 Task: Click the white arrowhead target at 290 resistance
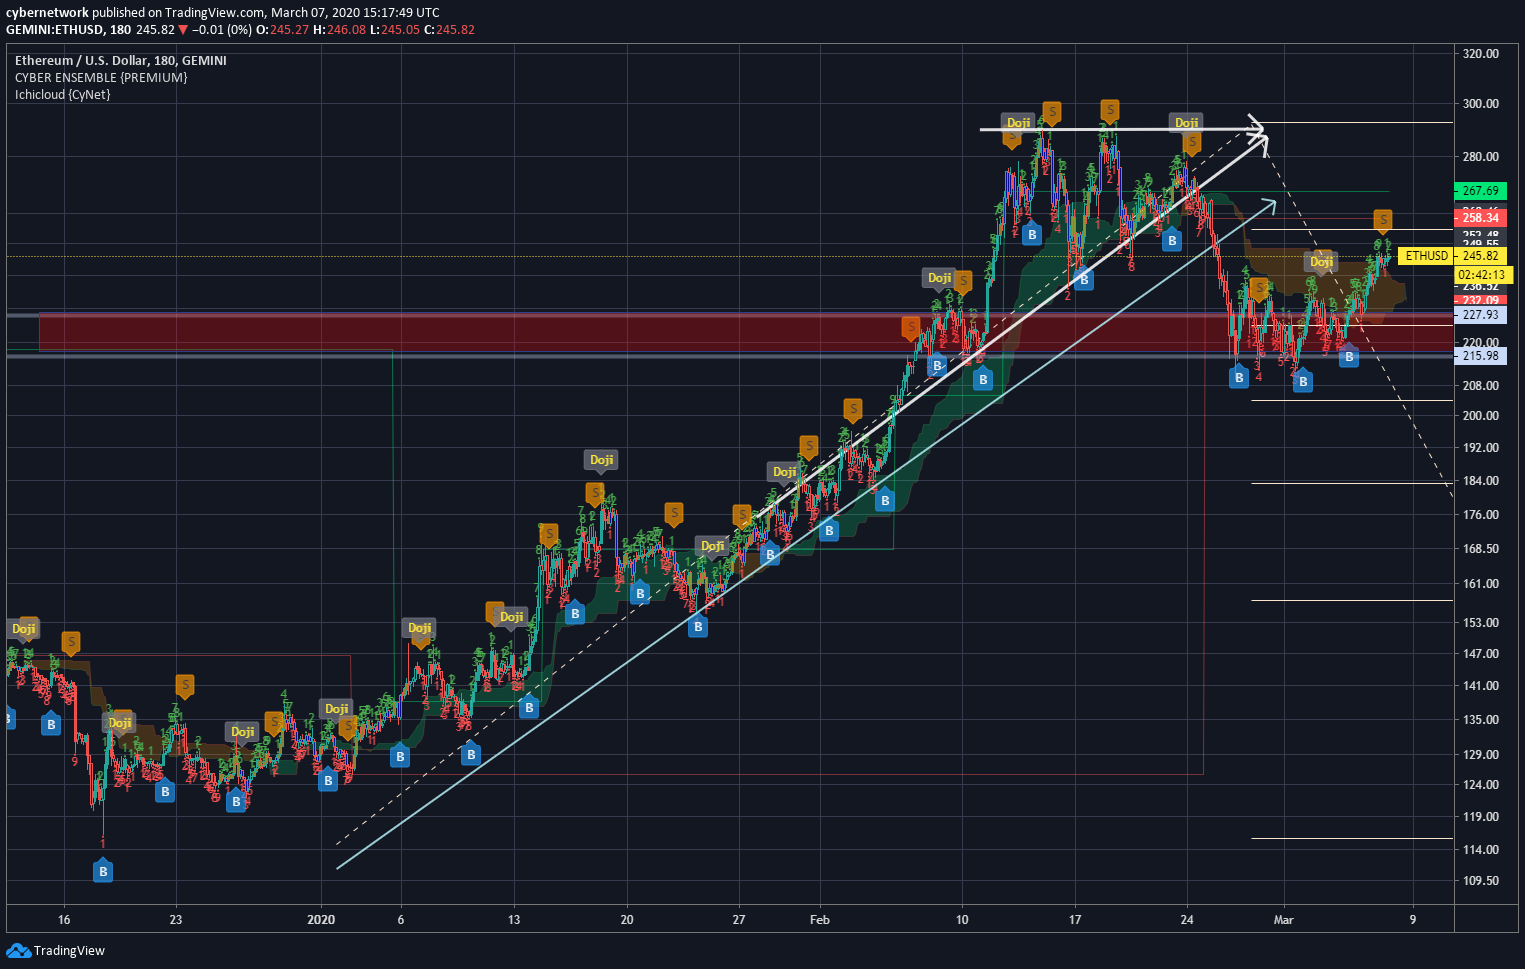(x=1256, y=129)
